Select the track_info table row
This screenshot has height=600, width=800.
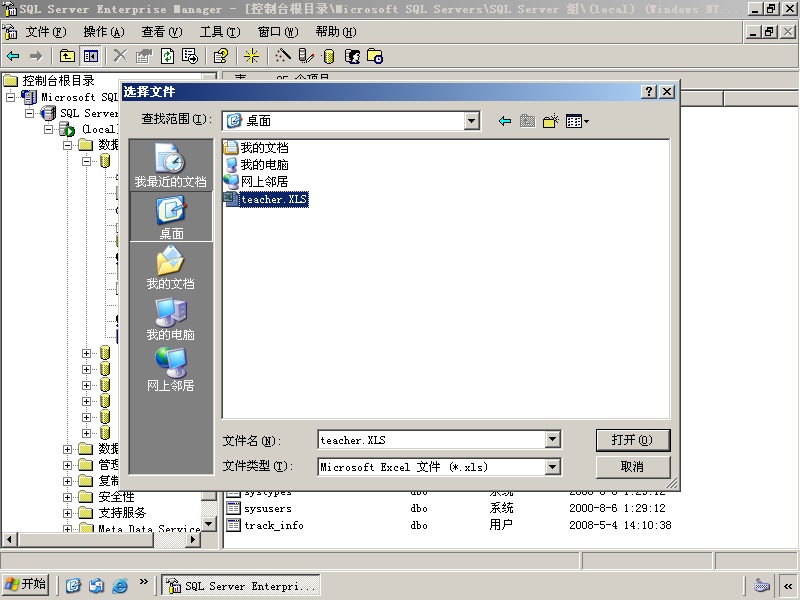click(x=449, y=525)
